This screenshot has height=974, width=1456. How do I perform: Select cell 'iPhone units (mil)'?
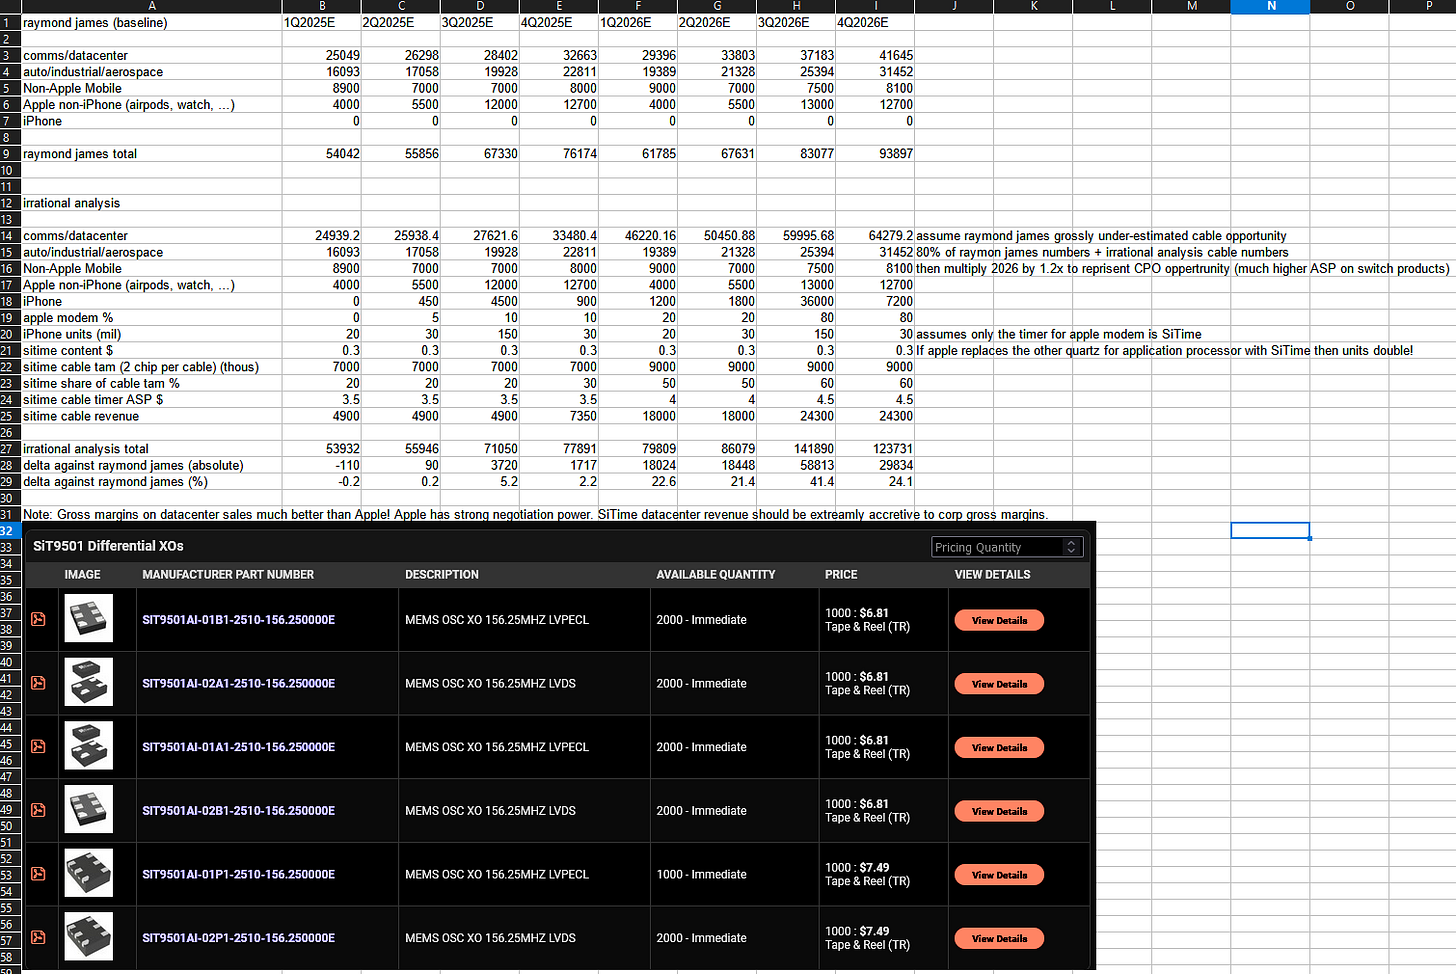[152, 334]
